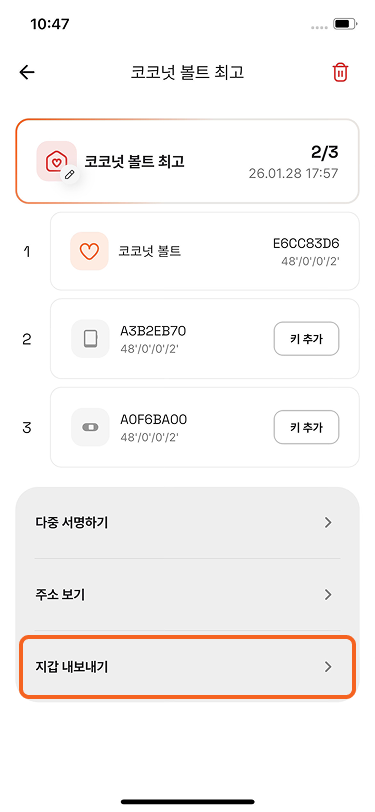
Task: Tap the 코코넛 볼트 최고 wallet header card
Action: pyautogui.click(x=188, y=161)
